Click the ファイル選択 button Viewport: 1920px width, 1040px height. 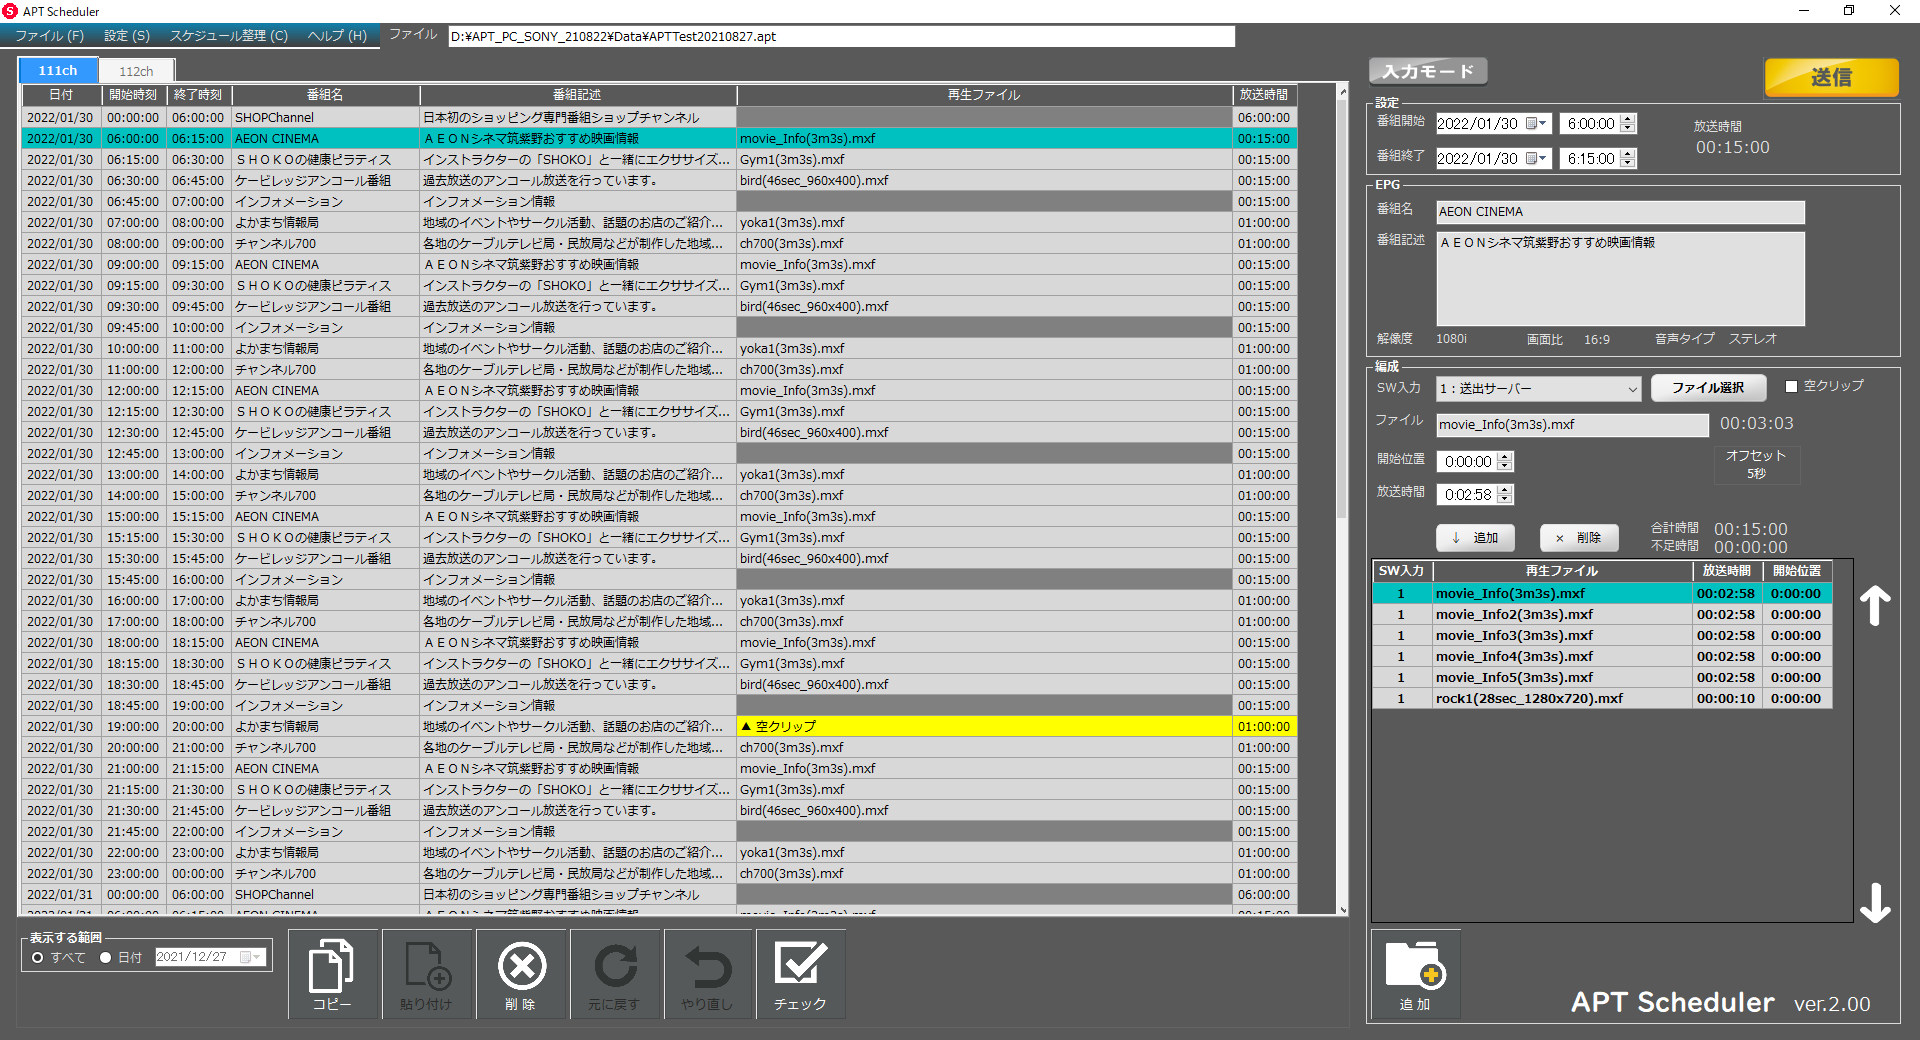1707,388
